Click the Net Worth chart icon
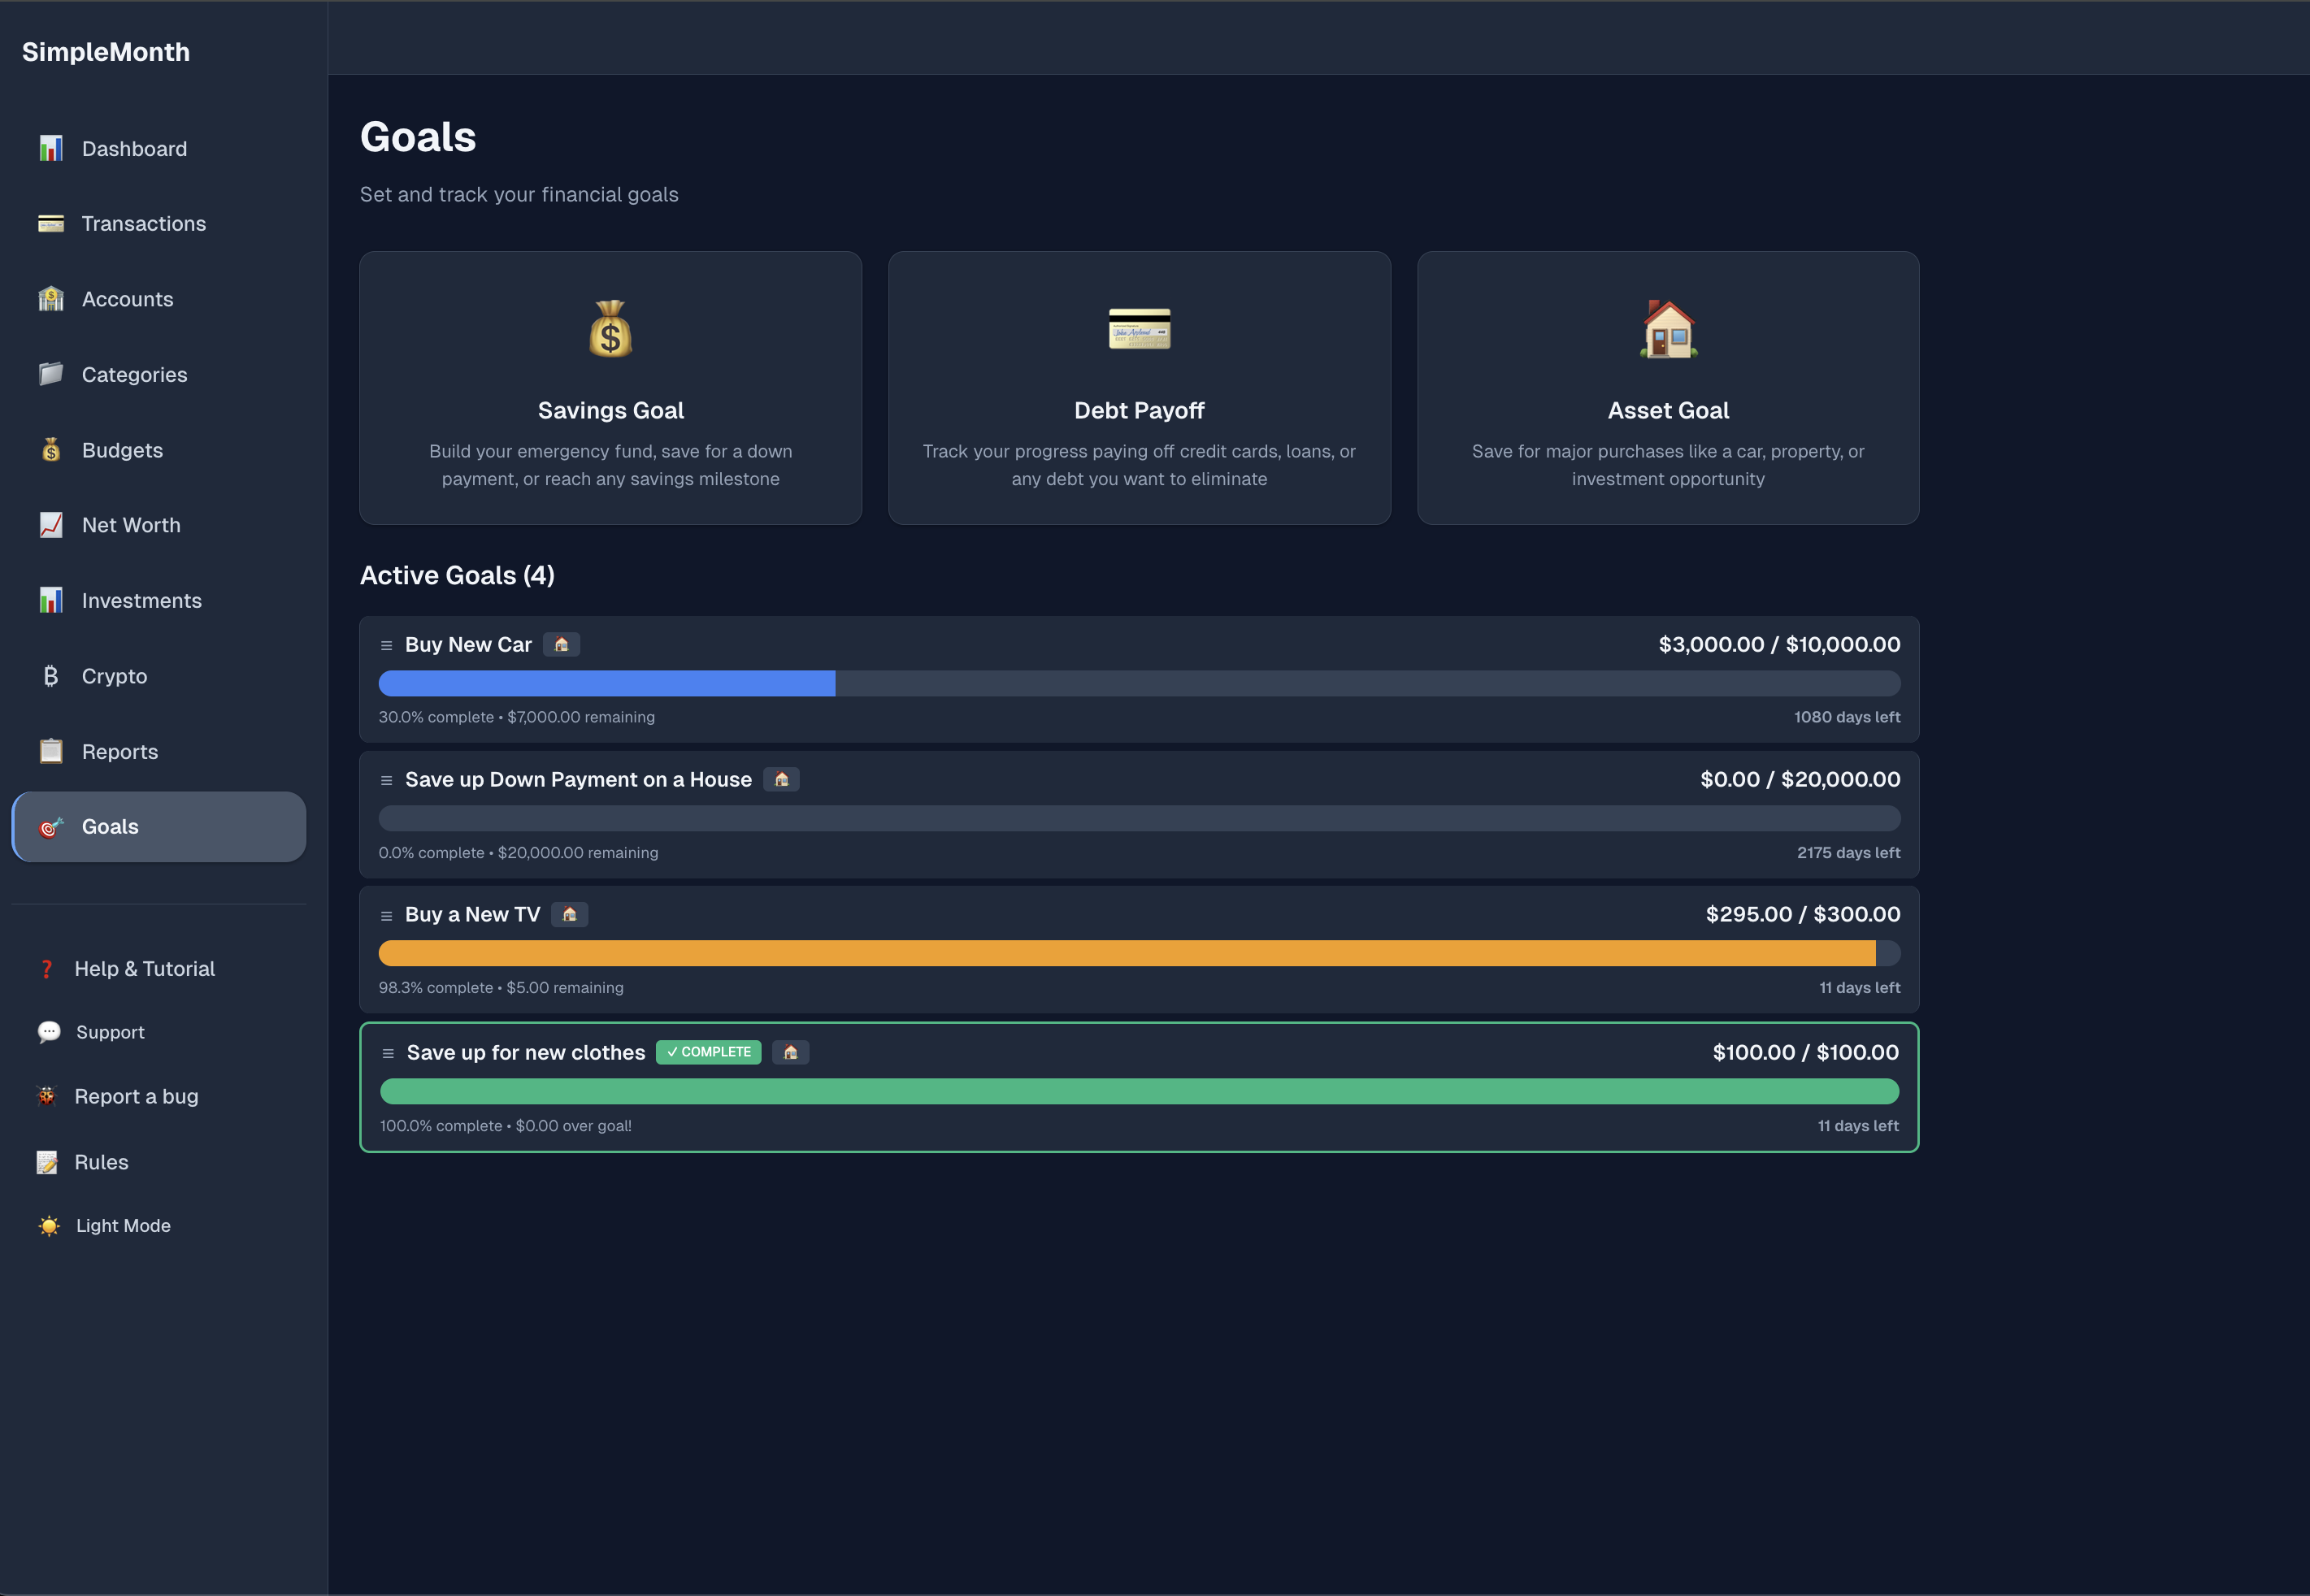2310x1596 pixels. pyautogui.click(x=51, y=525)
